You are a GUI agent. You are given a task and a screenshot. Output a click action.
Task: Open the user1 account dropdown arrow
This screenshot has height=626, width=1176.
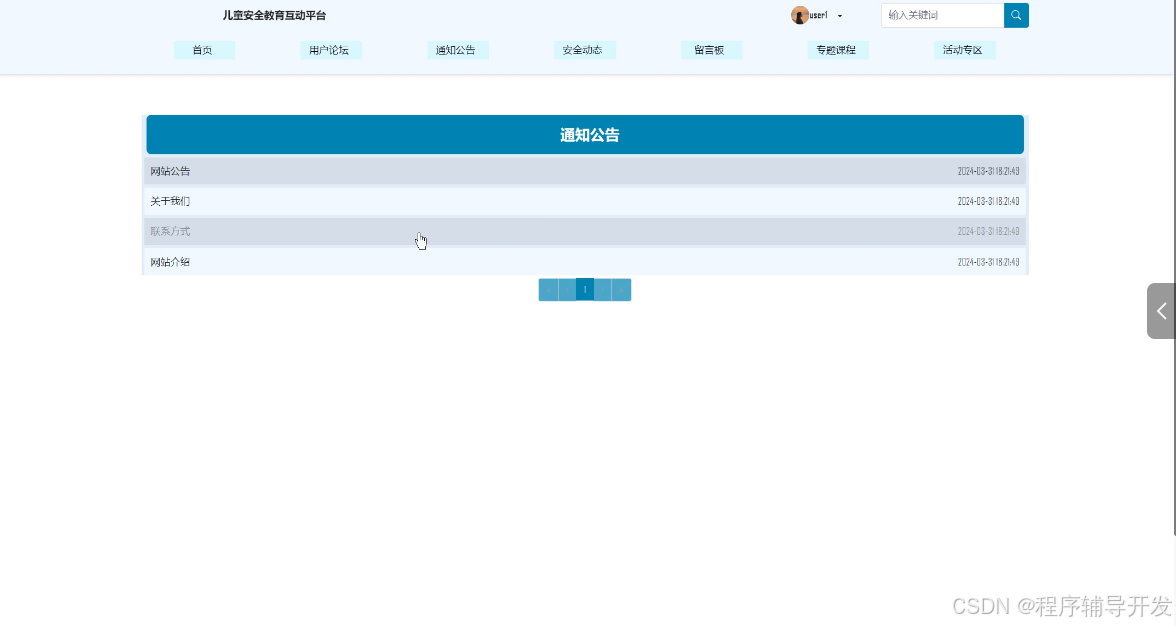pyautogui.click(x=840, y=16)
